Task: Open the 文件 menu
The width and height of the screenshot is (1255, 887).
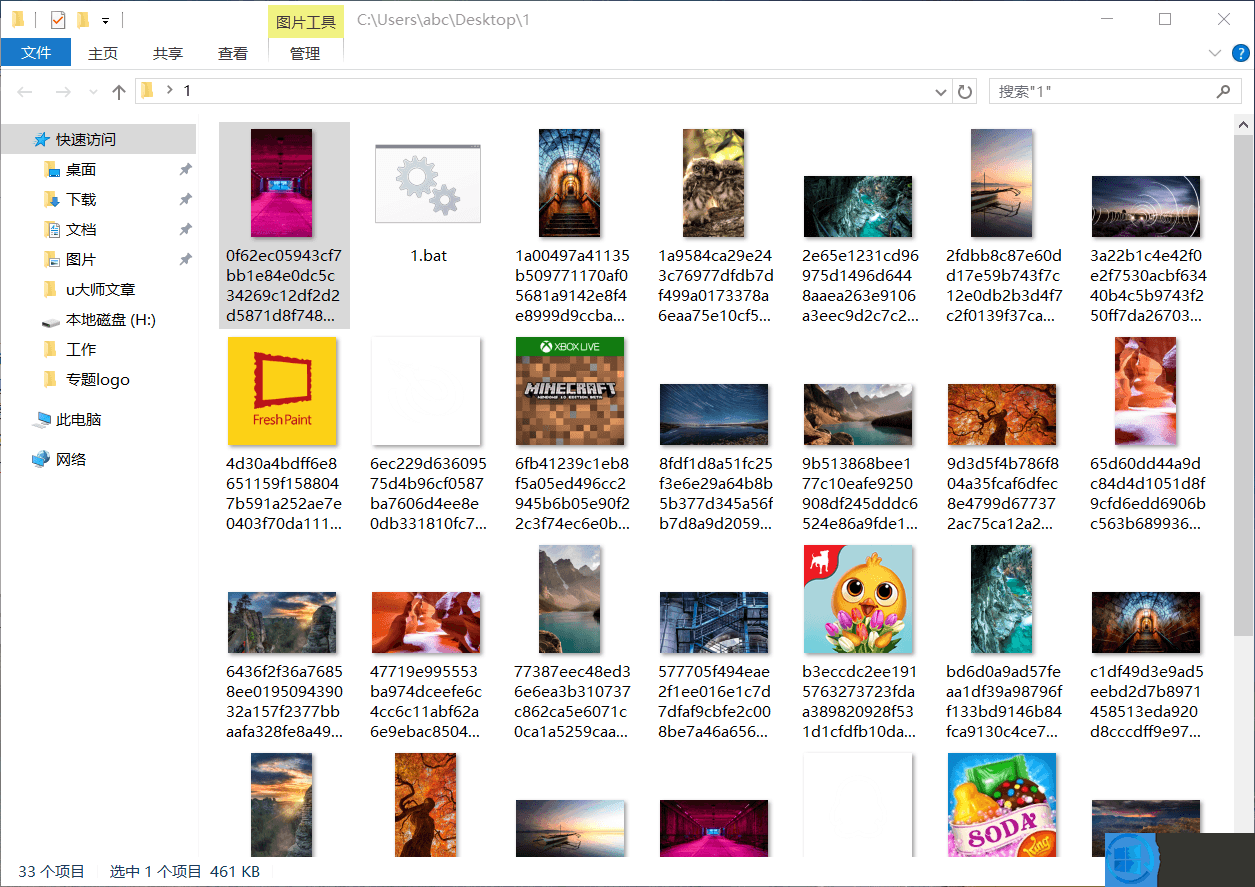Action: tap(36, 53)
